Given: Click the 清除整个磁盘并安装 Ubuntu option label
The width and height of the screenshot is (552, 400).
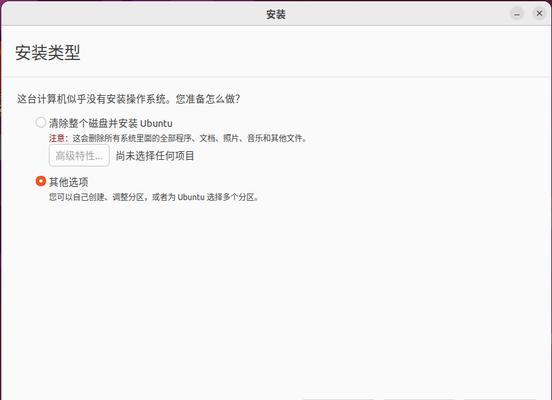Looking at the screenshot, I should point(111,123).
